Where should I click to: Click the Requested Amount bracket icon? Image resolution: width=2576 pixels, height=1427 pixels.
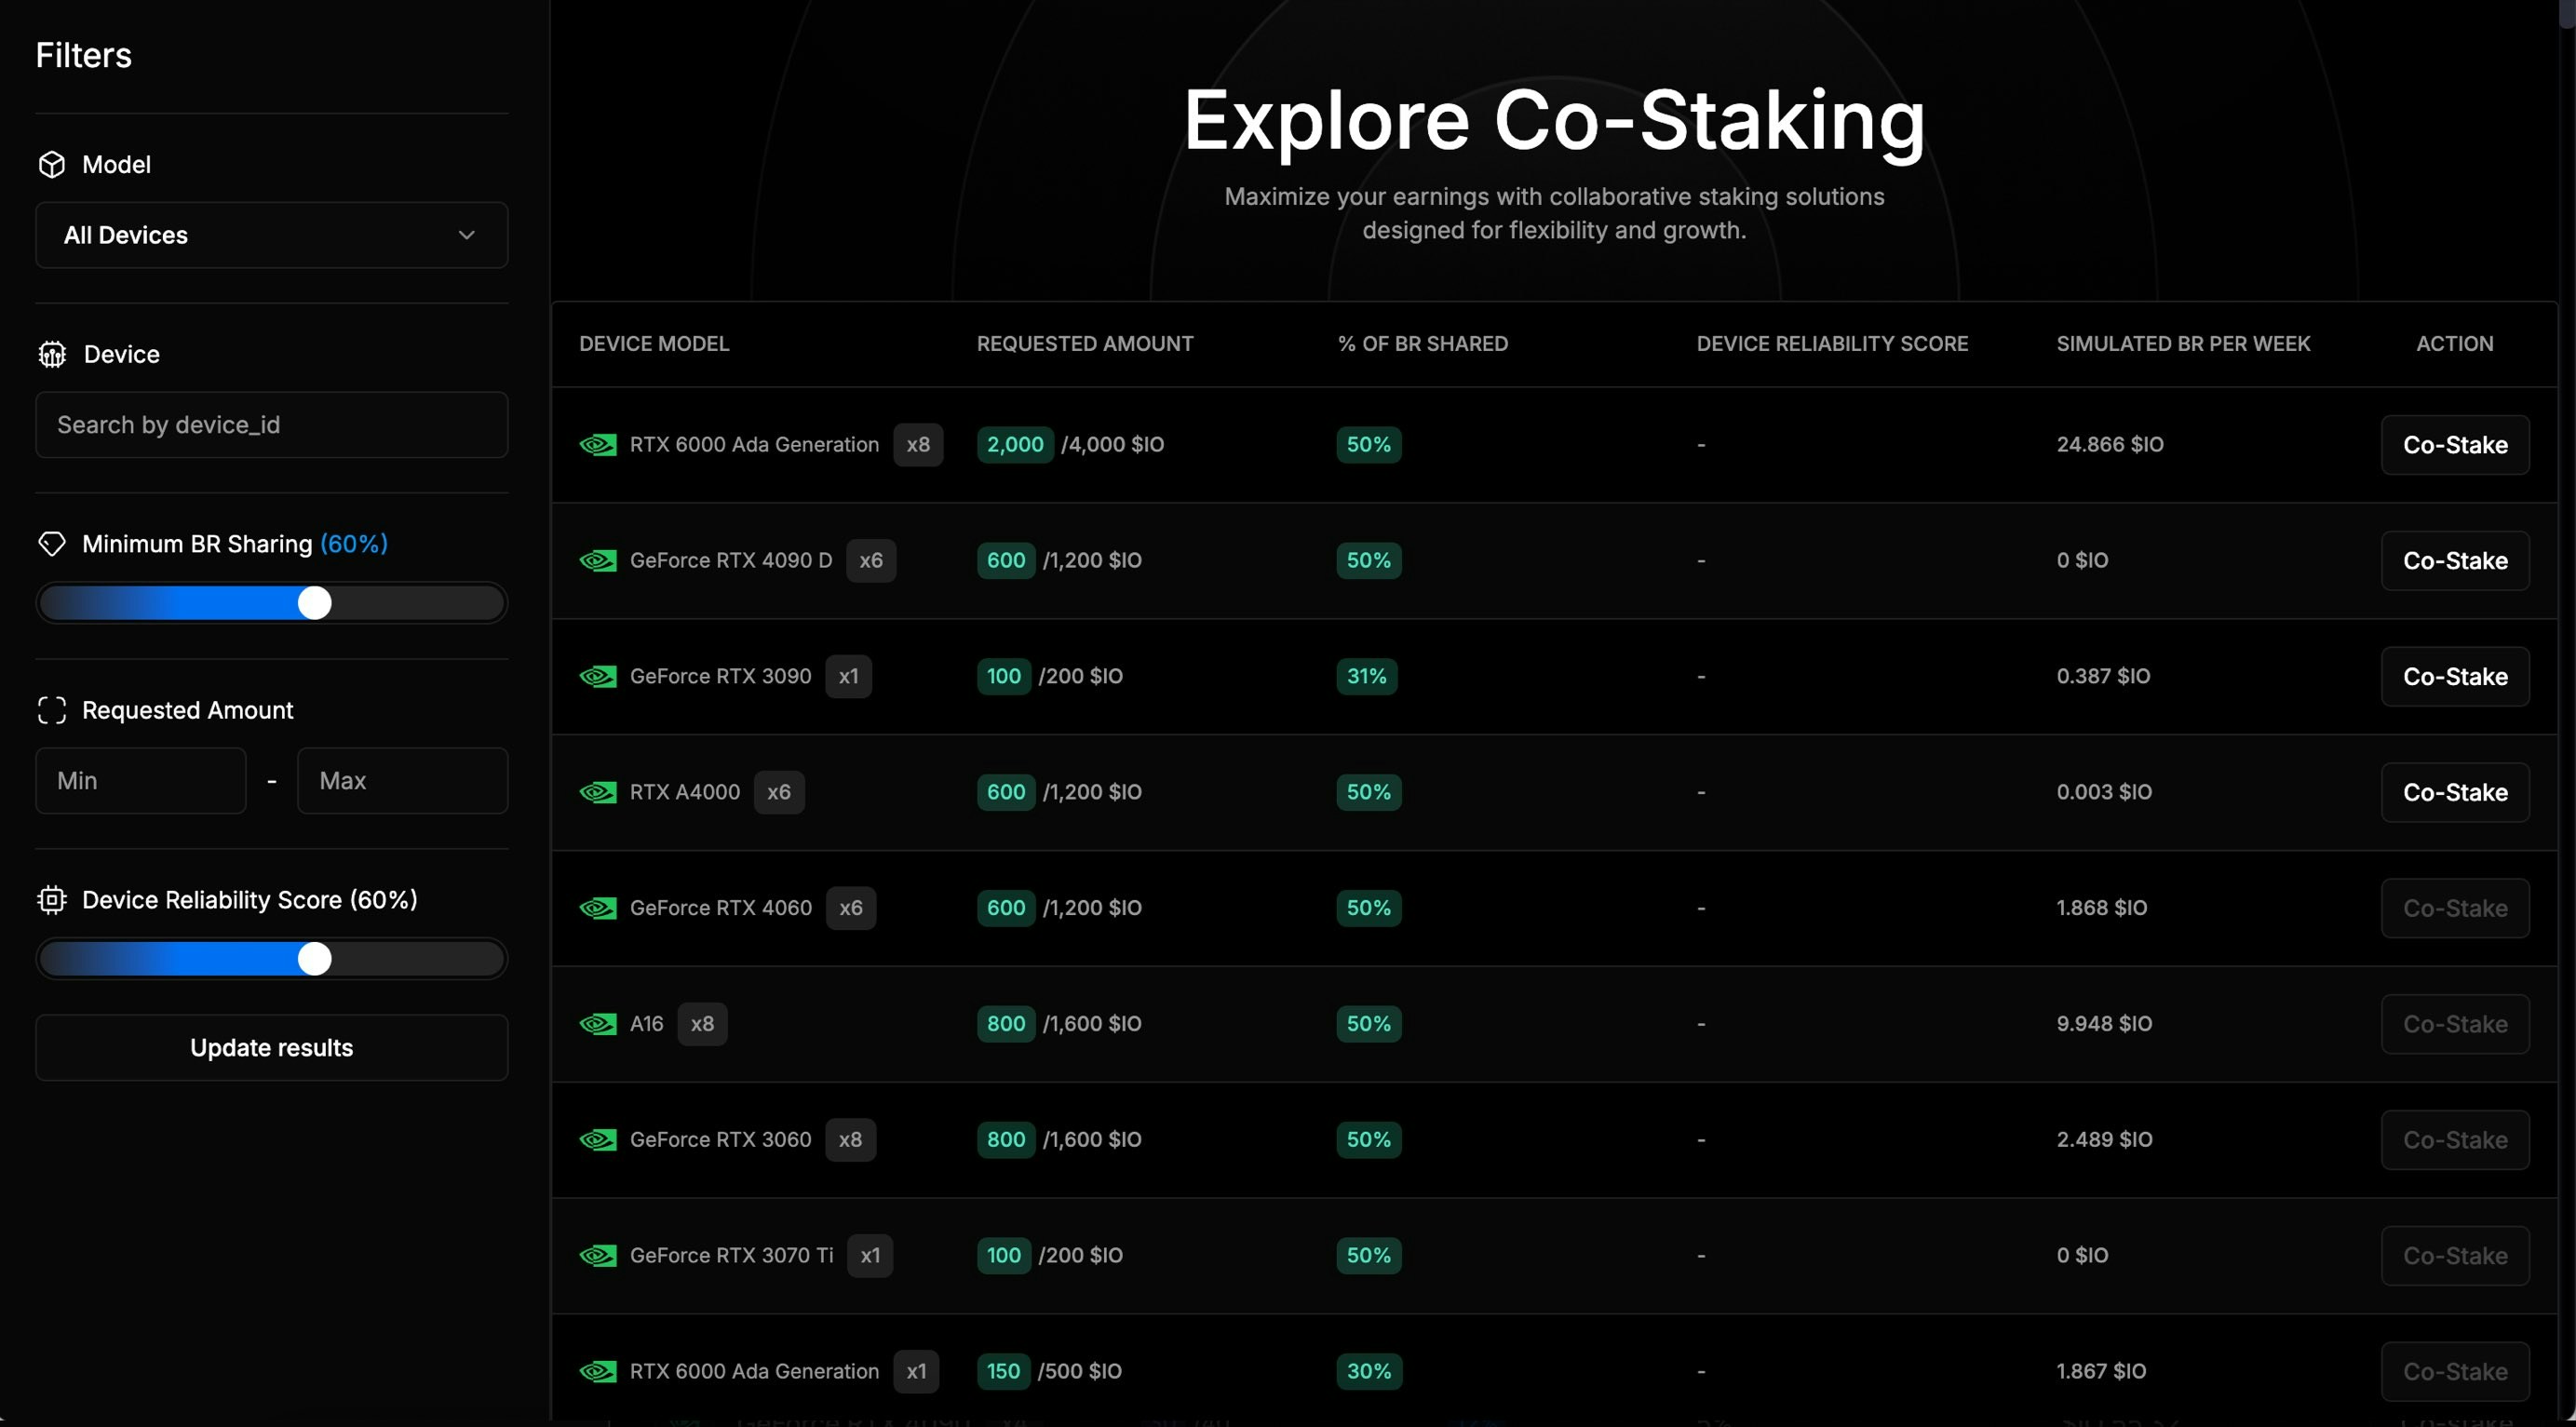[52, 710]
